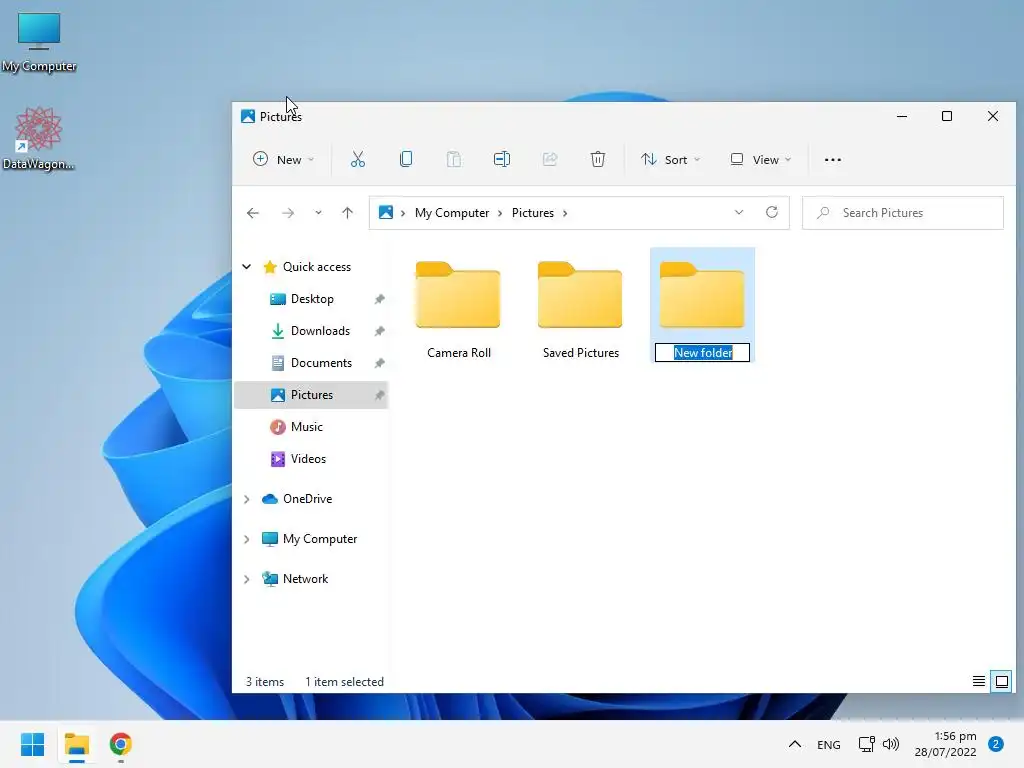Click the New folder name edit box

click(702, 353)
